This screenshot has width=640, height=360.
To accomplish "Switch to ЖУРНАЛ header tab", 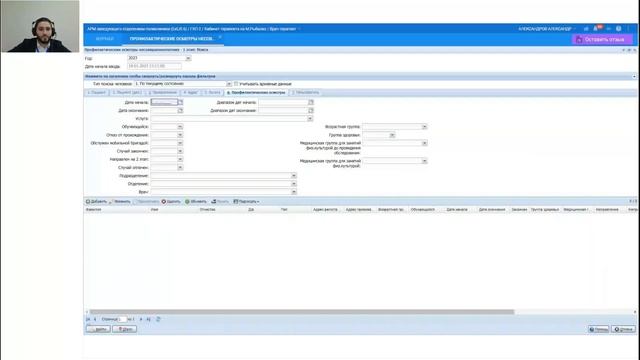I will pyautogui.click(x=104, y=39).
